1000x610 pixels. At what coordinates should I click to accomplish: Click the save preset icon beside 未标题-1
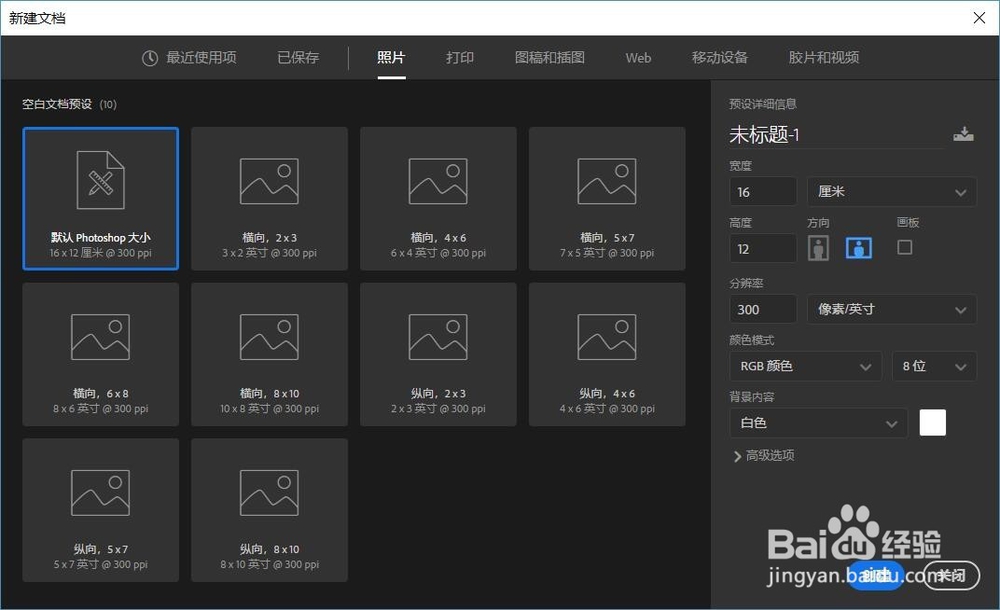point(963,134)
